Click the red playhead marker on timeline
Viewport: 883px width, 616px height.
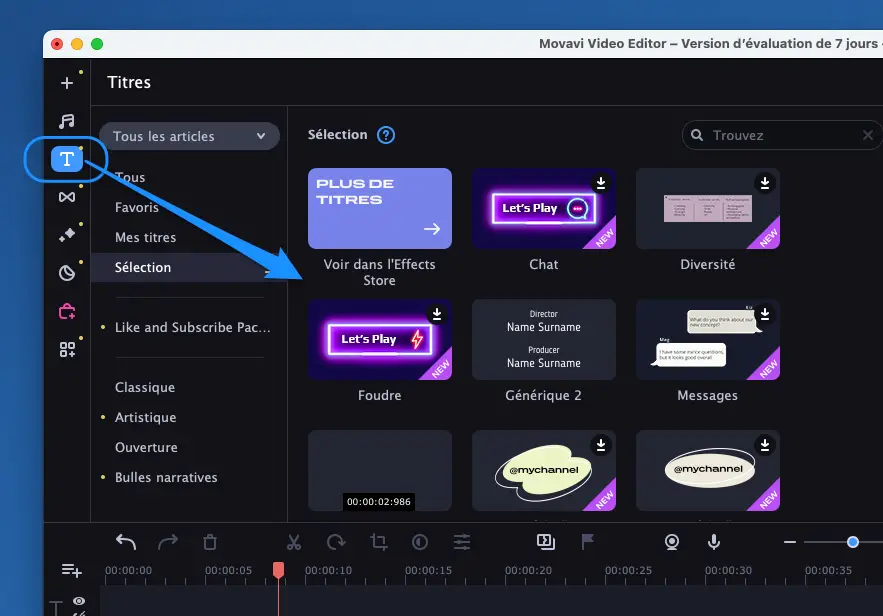(x=278, y=570)
